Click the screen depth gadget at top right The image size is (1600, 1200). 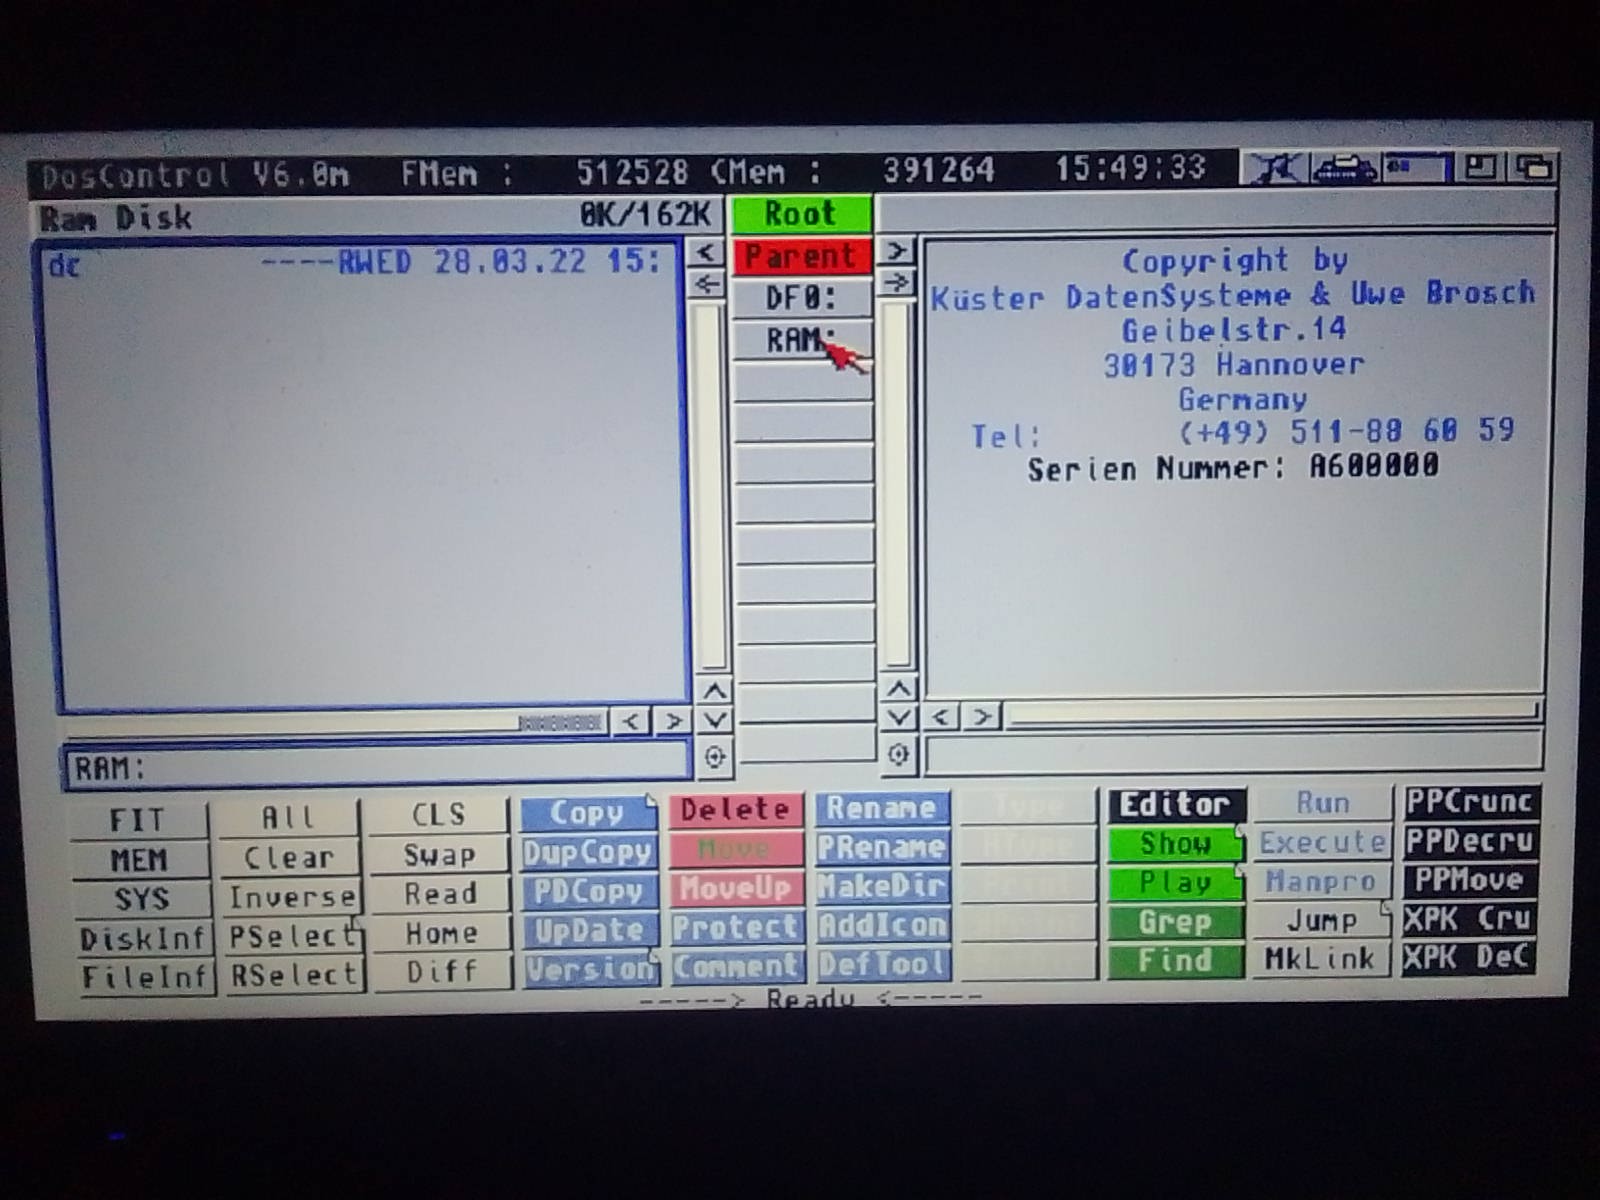tap(1534, 168)
